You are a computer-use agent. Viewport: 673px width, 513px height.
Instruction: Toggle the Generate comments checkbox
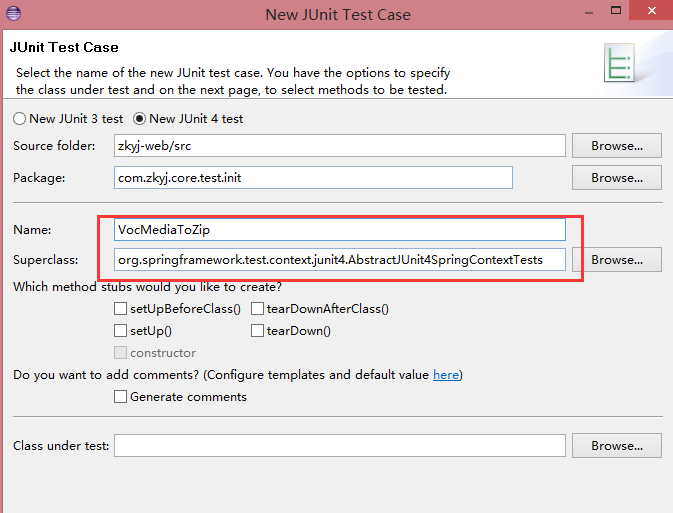pyautogui.click(x=121, y=396)
